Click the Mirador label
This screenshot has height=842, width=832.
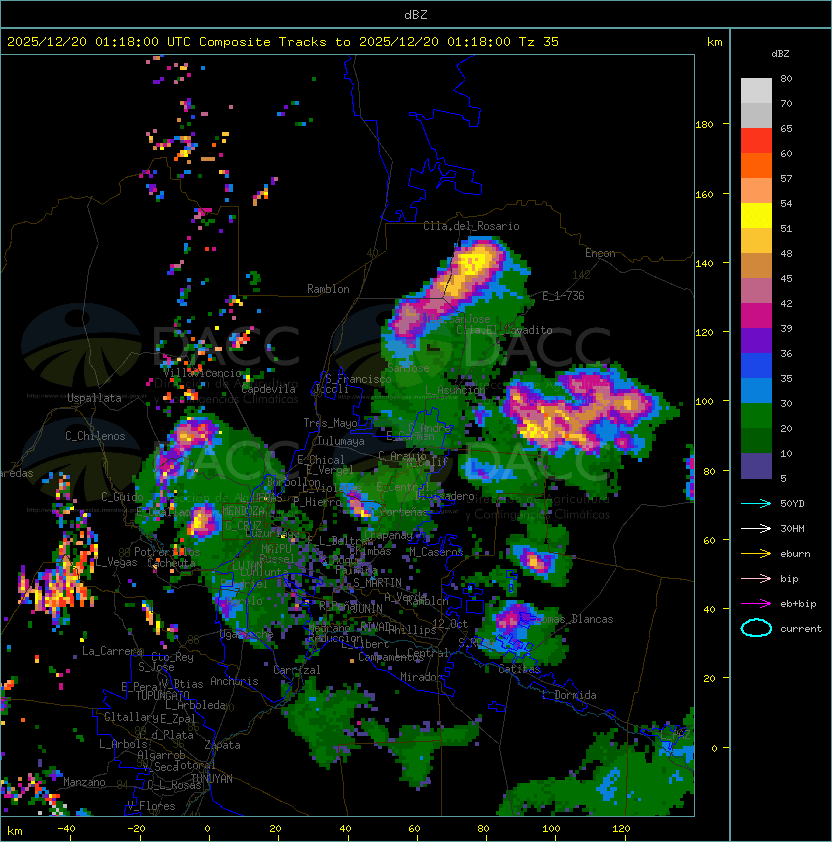pyautogui.click(x=422, y=677)
